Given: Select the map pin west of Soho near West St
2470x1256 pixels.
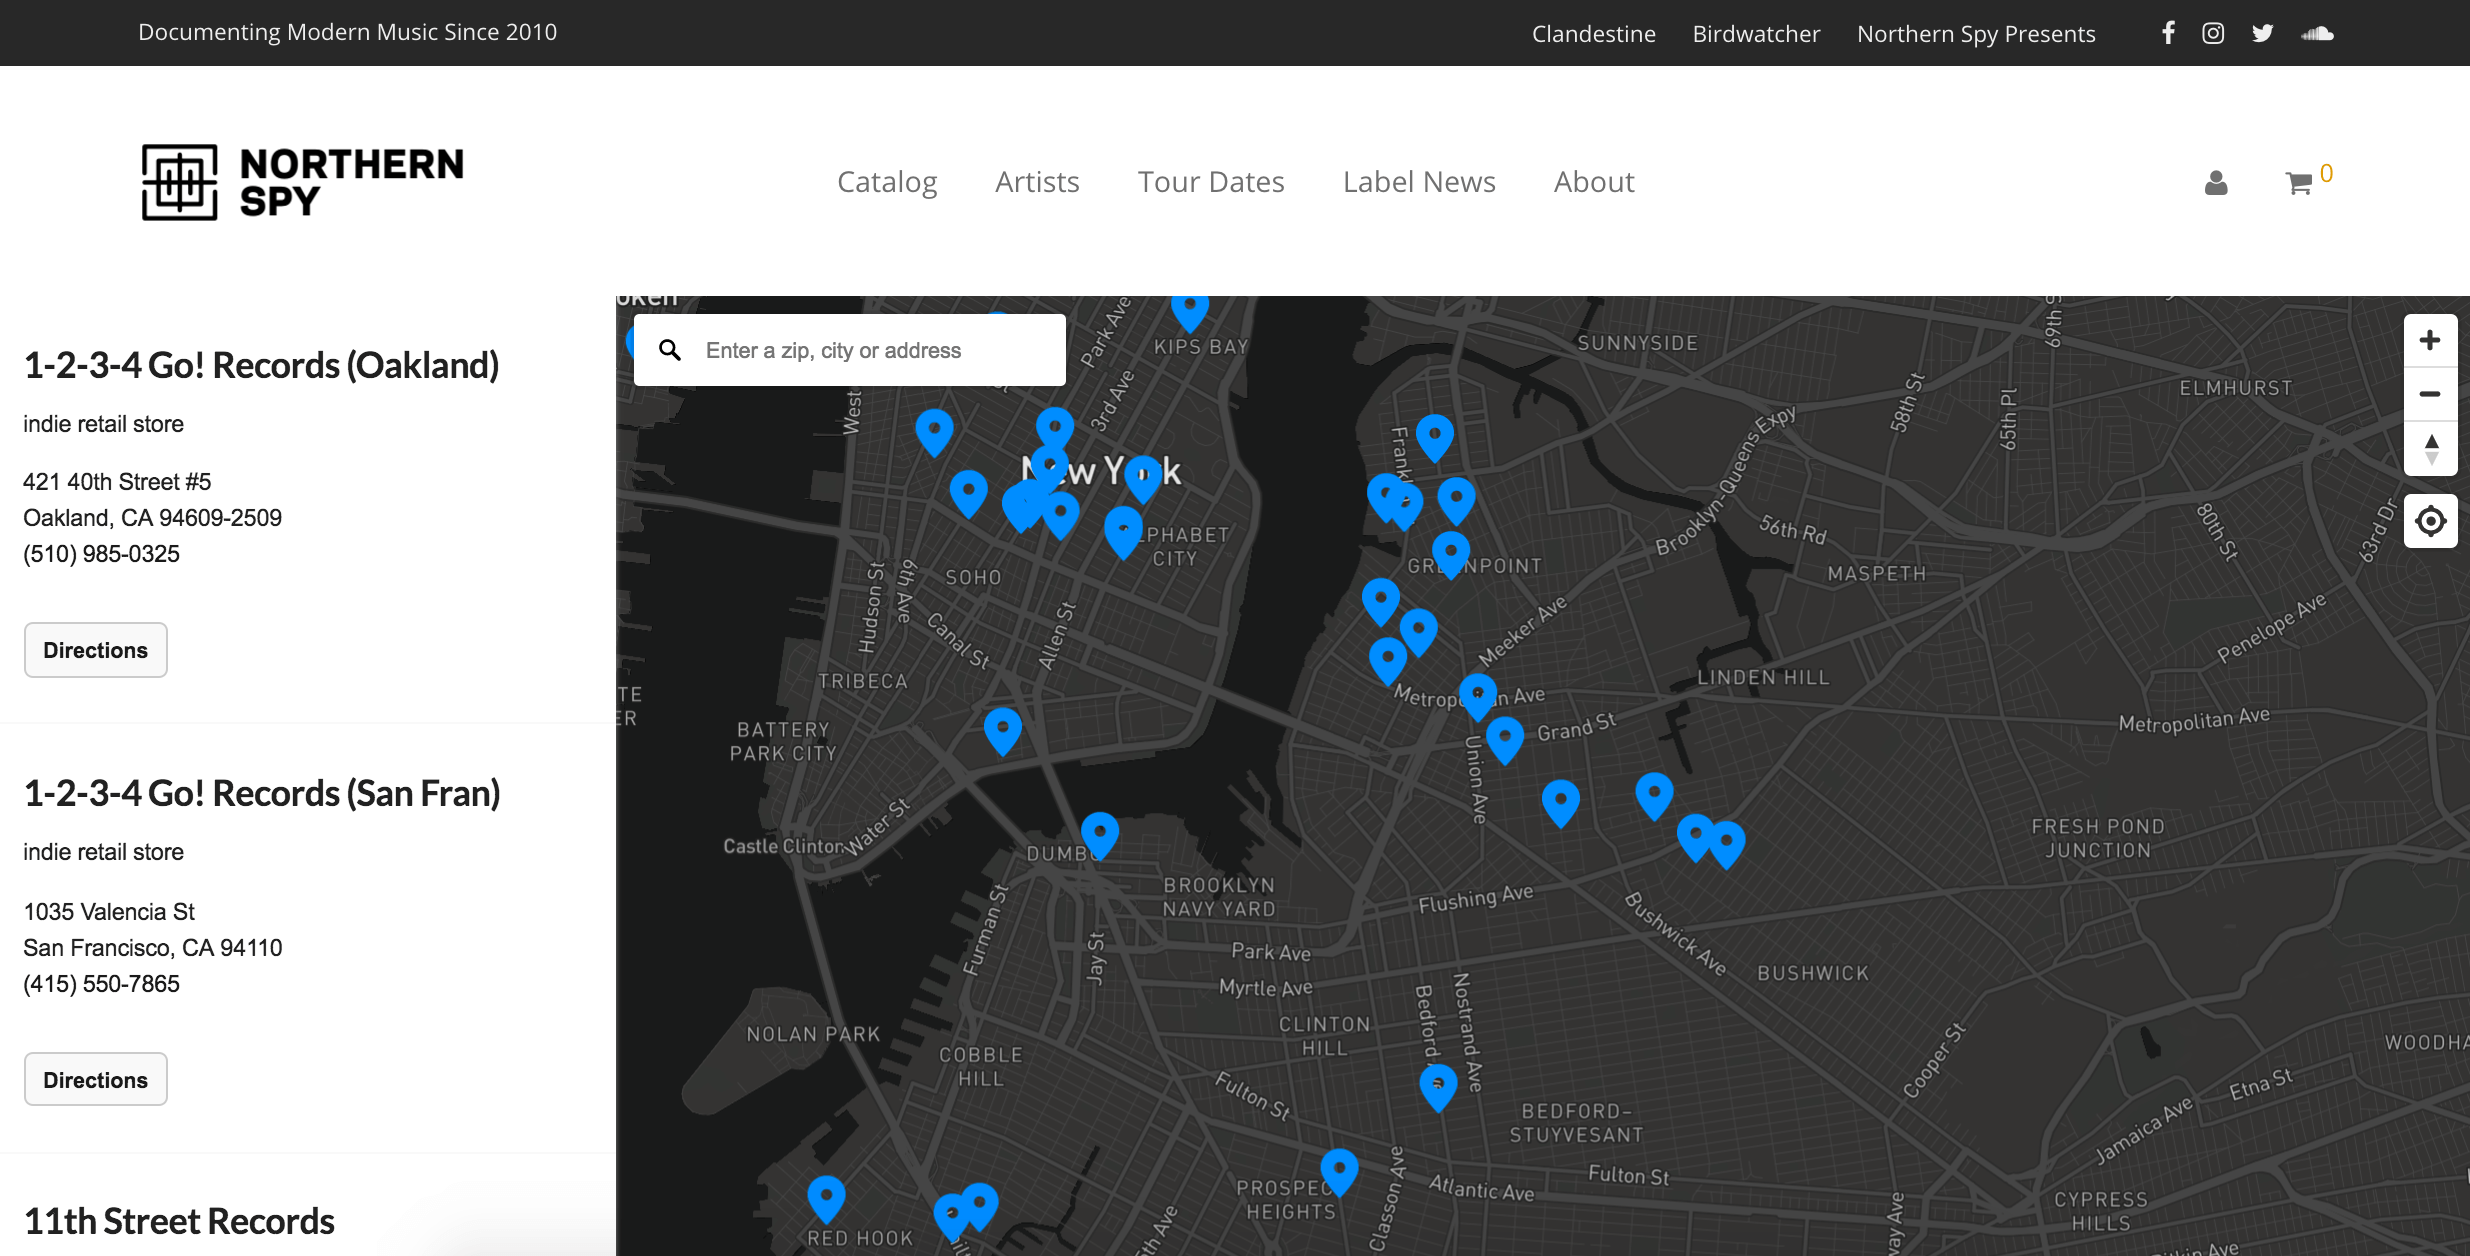Looking at the screenshot, I should 934,432.
